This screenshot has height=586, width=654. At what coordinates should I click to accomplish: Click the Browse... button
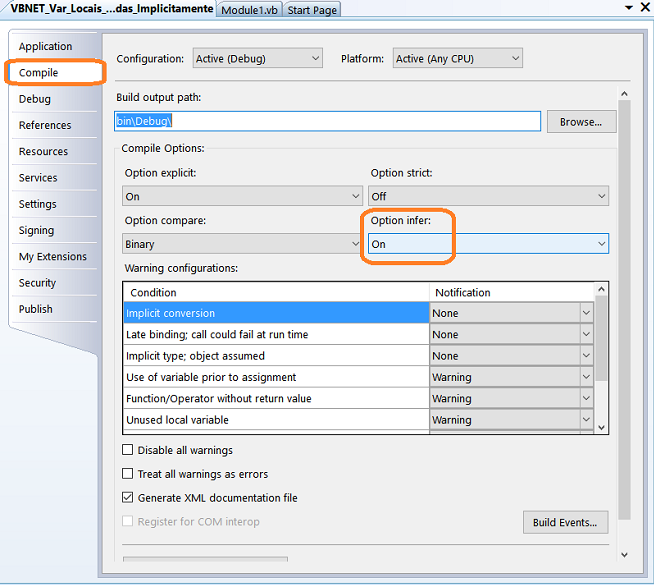581,122
